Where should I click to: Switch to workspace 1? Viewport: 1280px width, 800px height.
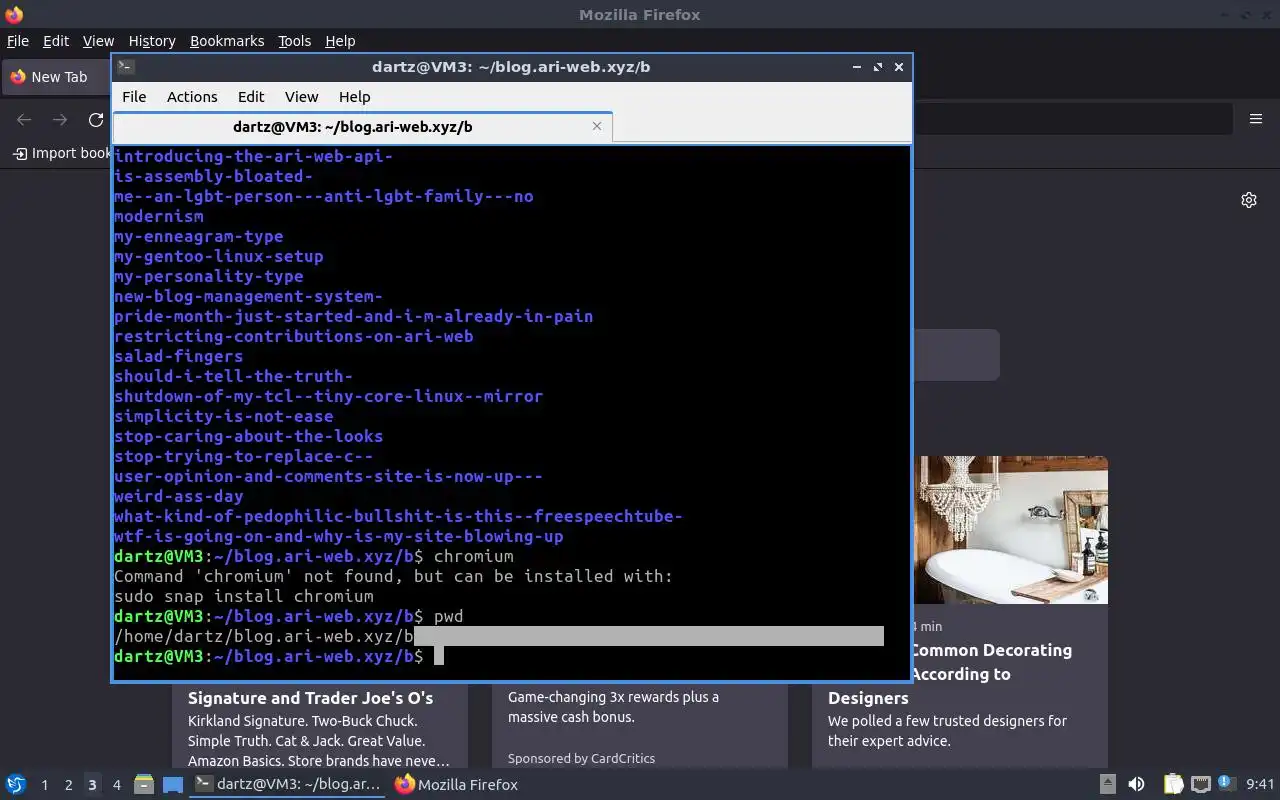pos(44,785)
